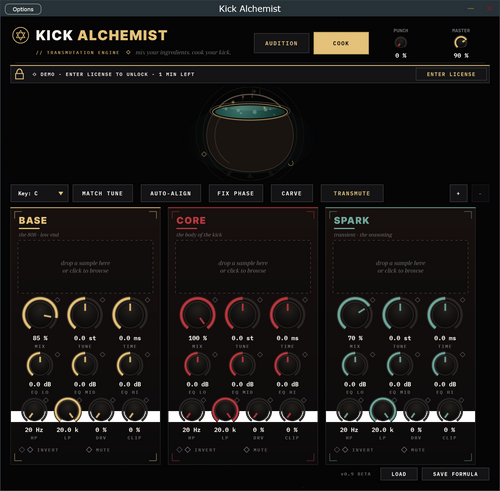Click the '90 %' value under MASTER
Viewport: 500px width, 491px height.
[461, 56]
